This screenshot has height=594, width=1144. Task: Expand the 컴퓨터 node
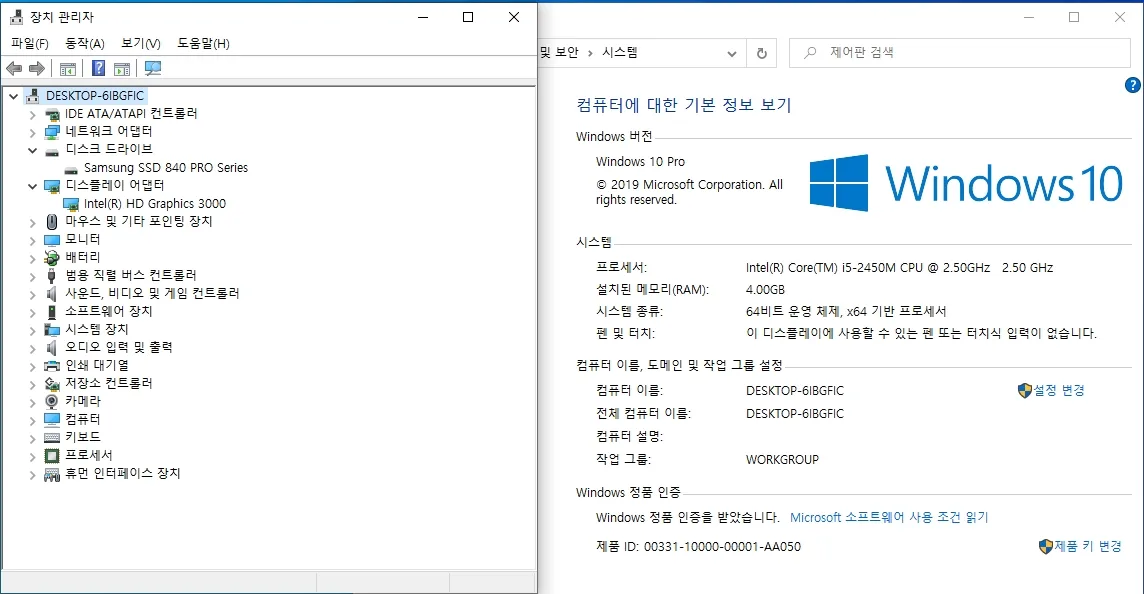coord(32,420)
